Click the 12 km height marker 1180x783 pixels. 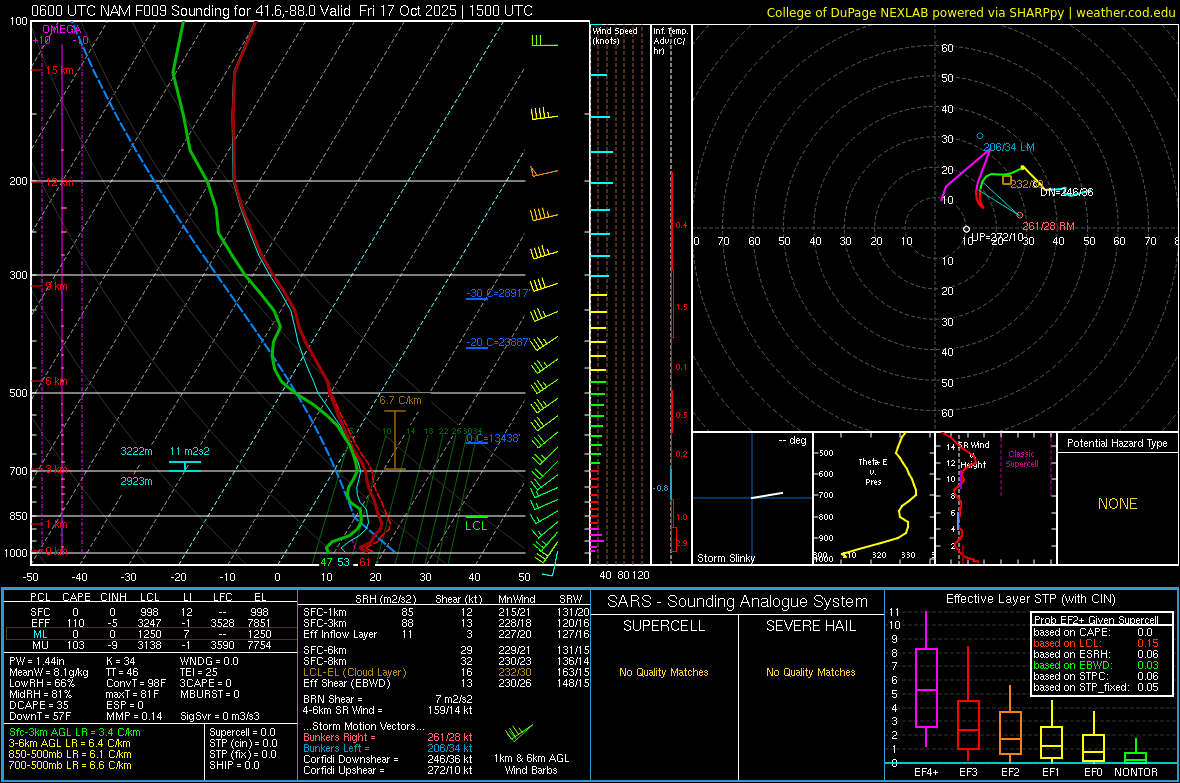pos(59,183)
